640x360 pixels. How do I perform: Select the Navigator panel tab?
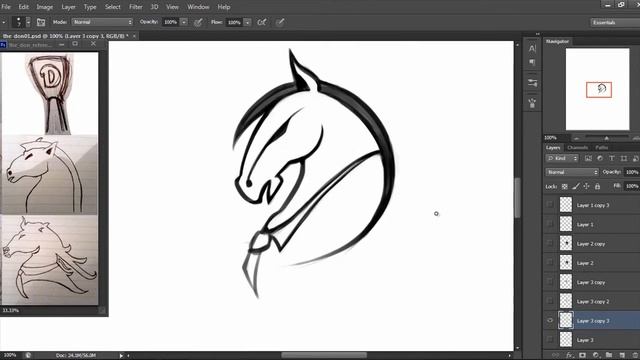(x=557, y=41)
